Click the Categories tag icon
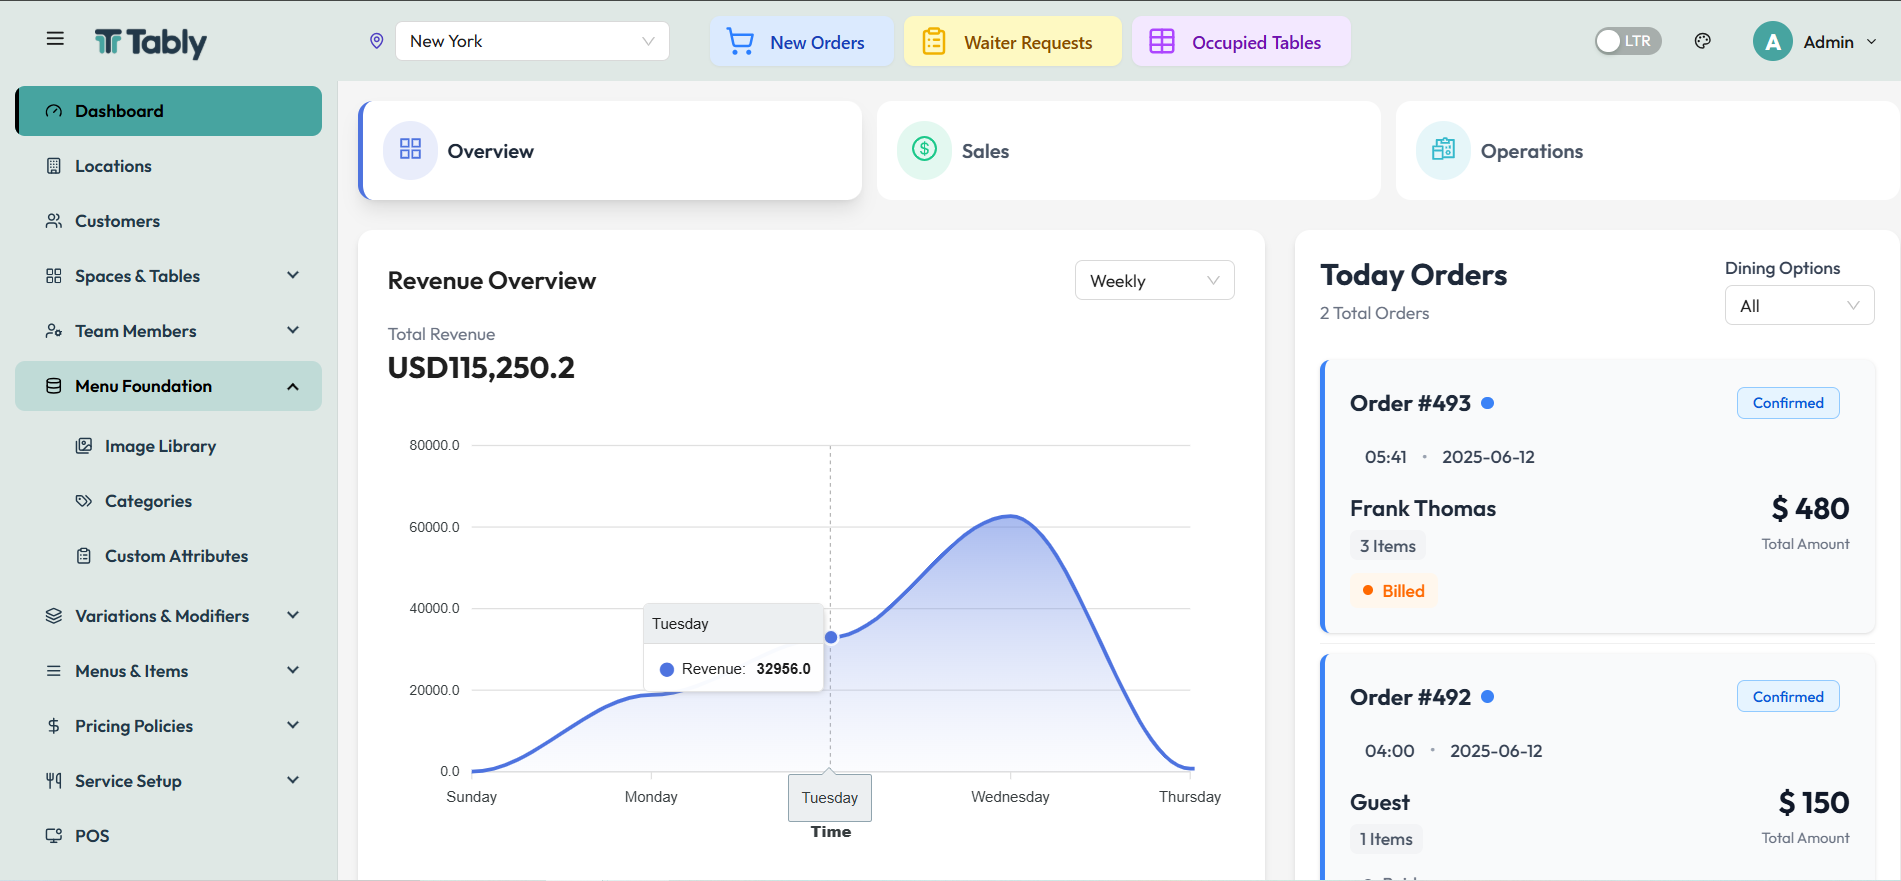This screenshot has height=881, width=1901. tap(84, 501)
